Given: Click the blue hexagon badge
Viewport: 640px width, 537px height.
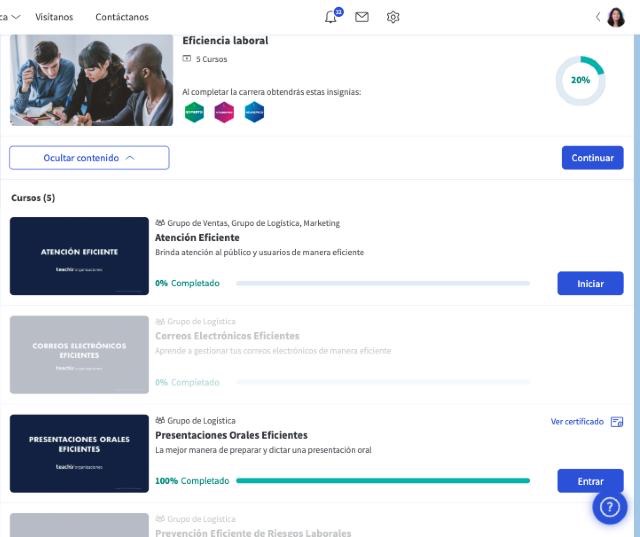Looking at the screenshot, I should point(254,112).
